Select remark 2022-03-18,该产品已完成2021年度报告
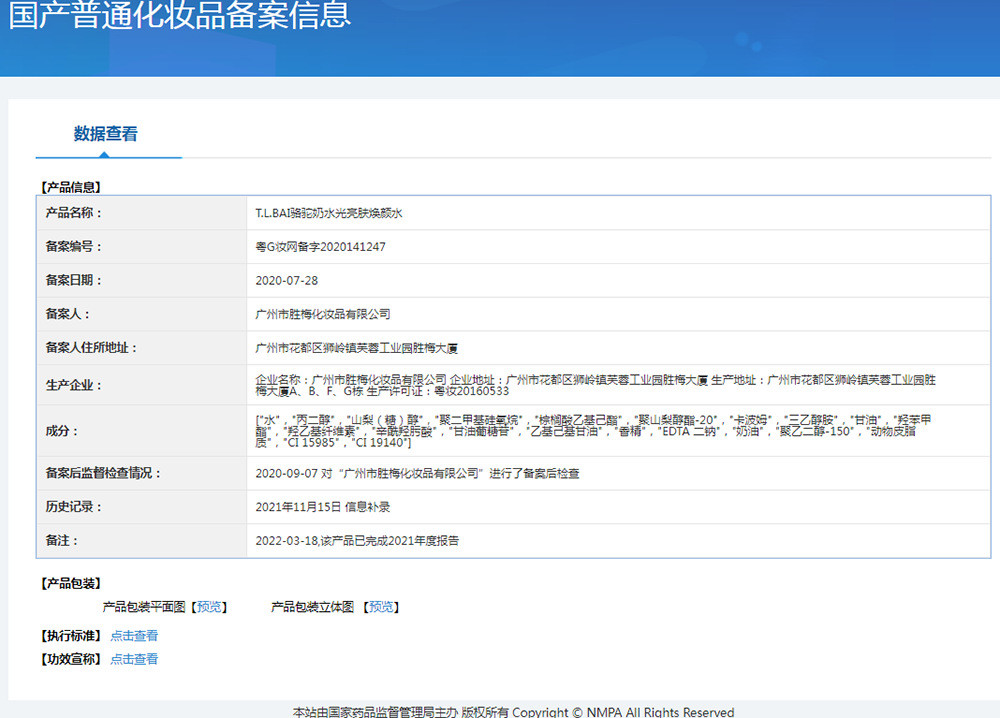 (x=357, y=541)
